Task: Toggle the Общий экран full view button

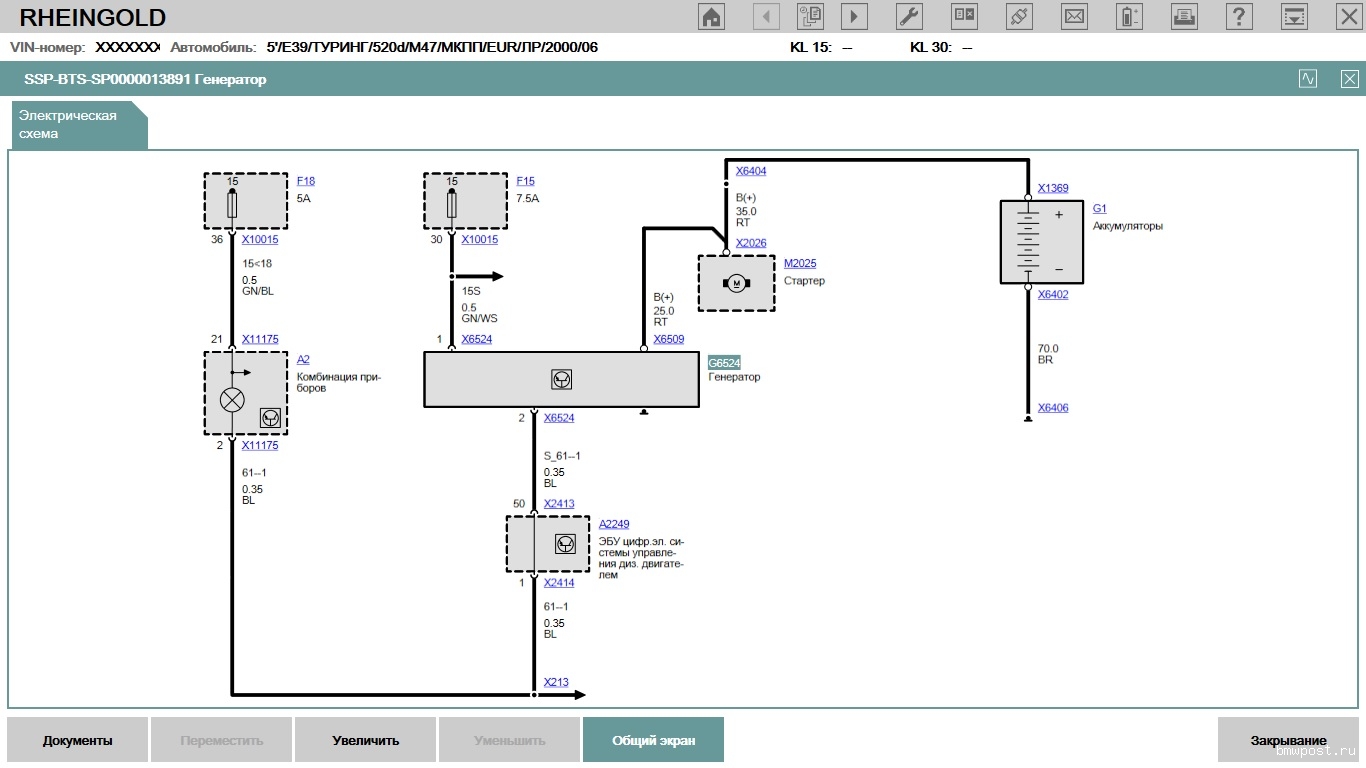Action: (x=653, y=741)
